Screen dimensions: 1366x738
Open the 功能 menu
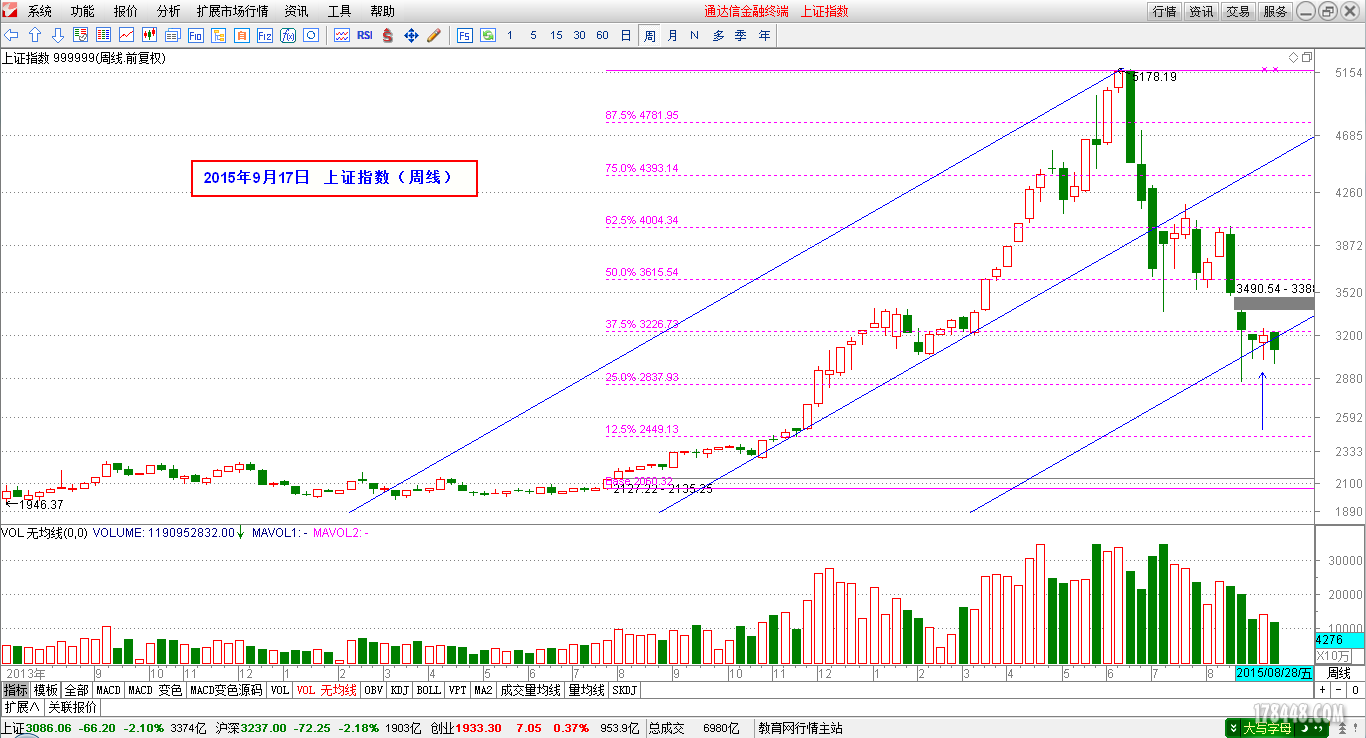(83, 11)
